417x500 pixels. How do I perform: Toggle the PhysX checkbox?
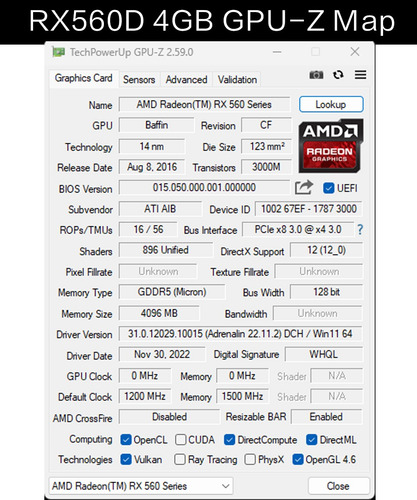pyautogui.click(x=250, y=460)
